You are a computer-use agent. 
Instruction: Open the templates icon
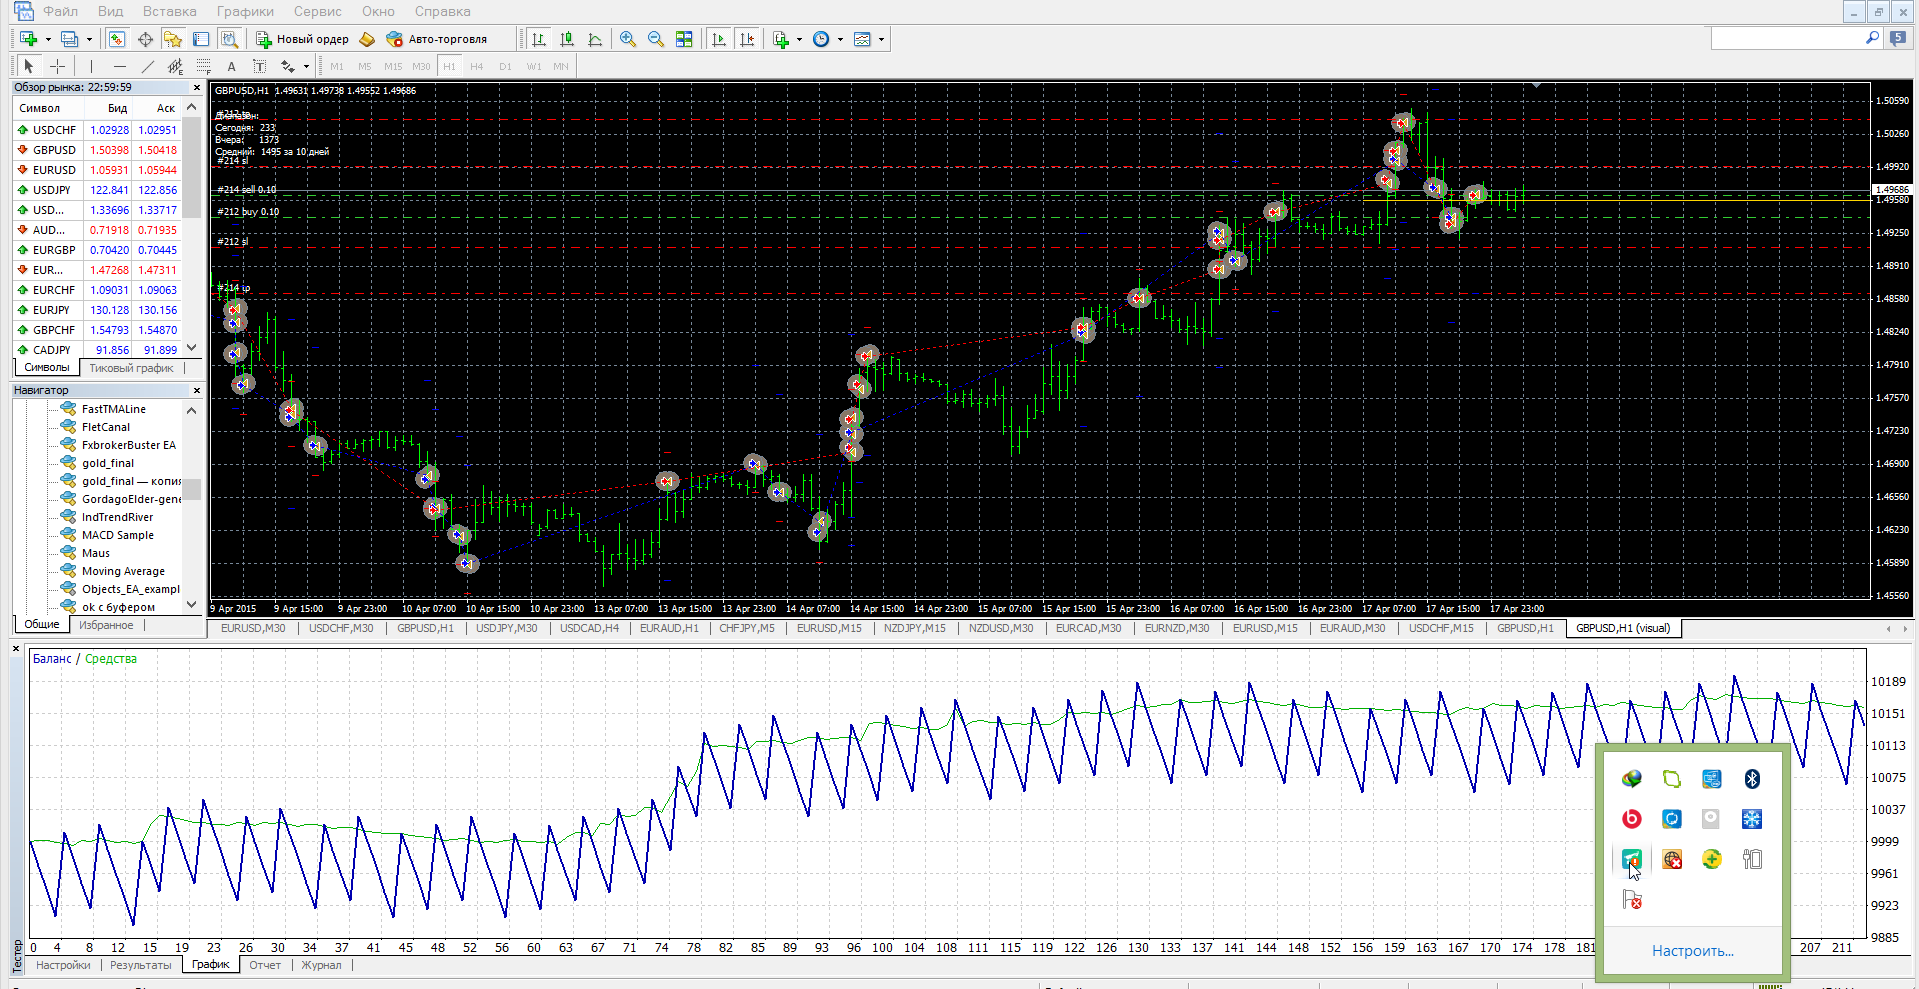(863, 39)
